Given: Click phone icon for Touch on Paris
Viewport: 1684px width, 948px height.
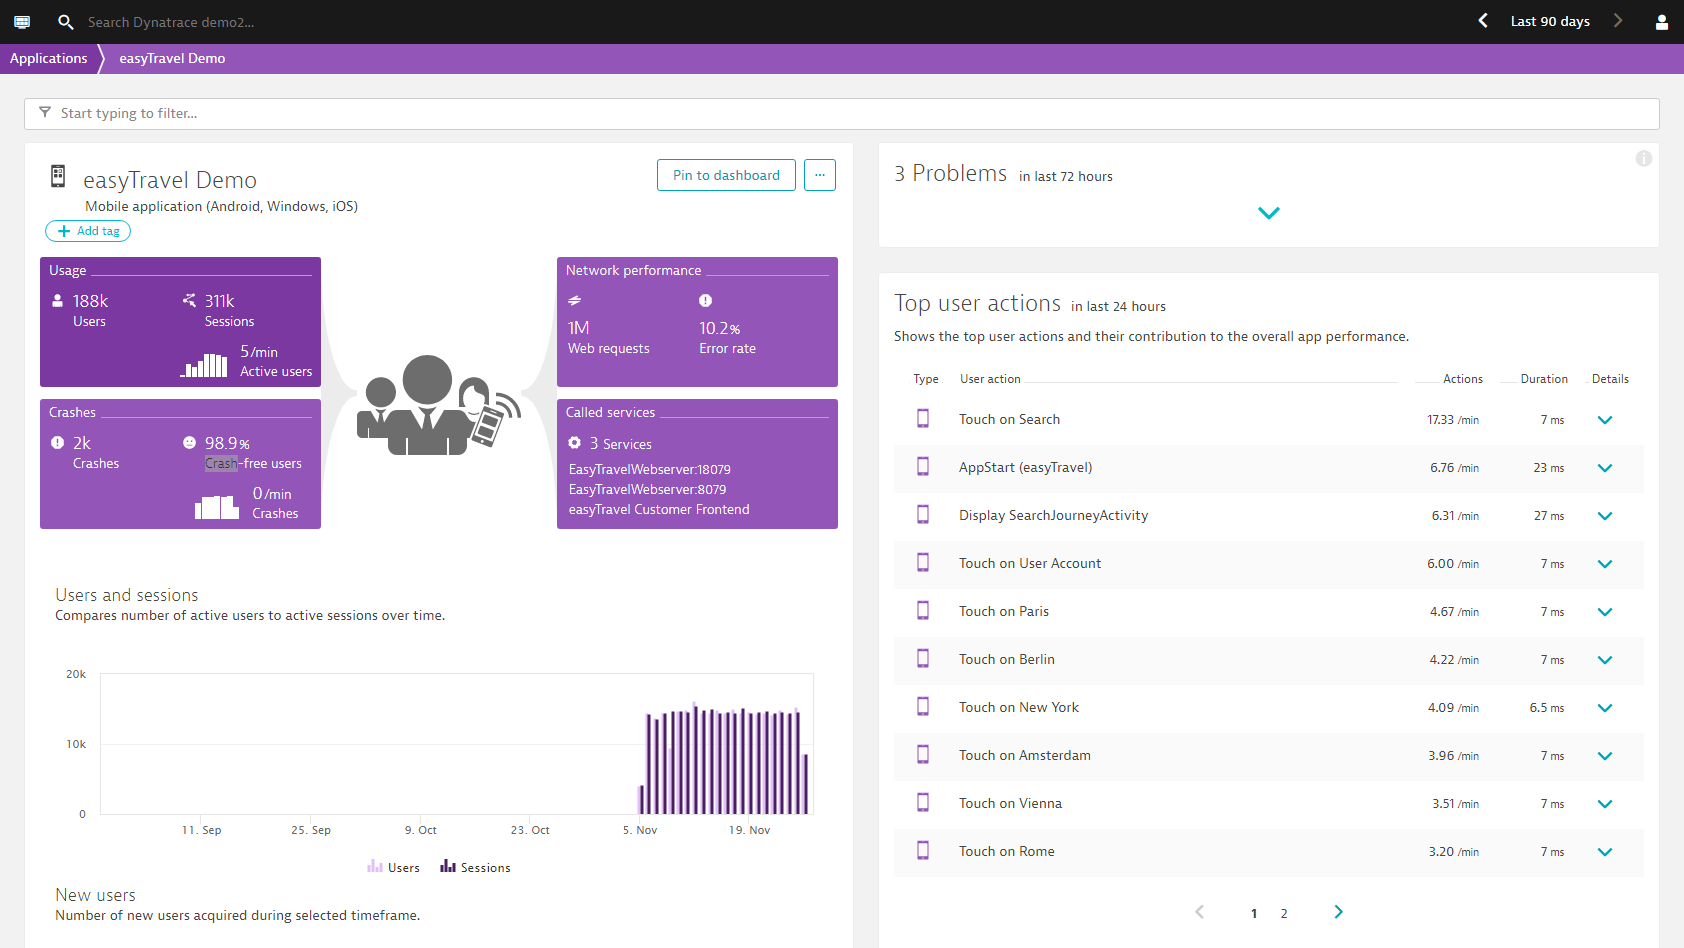Looking at the screenshot, I should tap(923, 611).
